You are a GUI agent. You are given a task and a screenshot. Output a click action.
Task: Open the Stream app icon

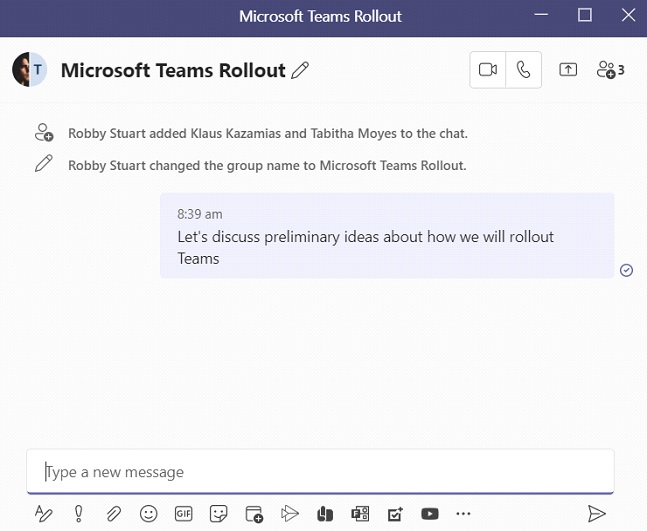(x=290, y=514)
